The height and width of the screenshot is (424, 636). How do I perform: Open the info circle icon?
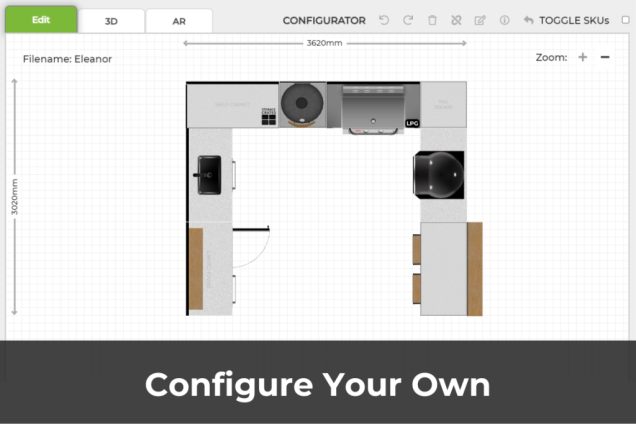[504, 20]
